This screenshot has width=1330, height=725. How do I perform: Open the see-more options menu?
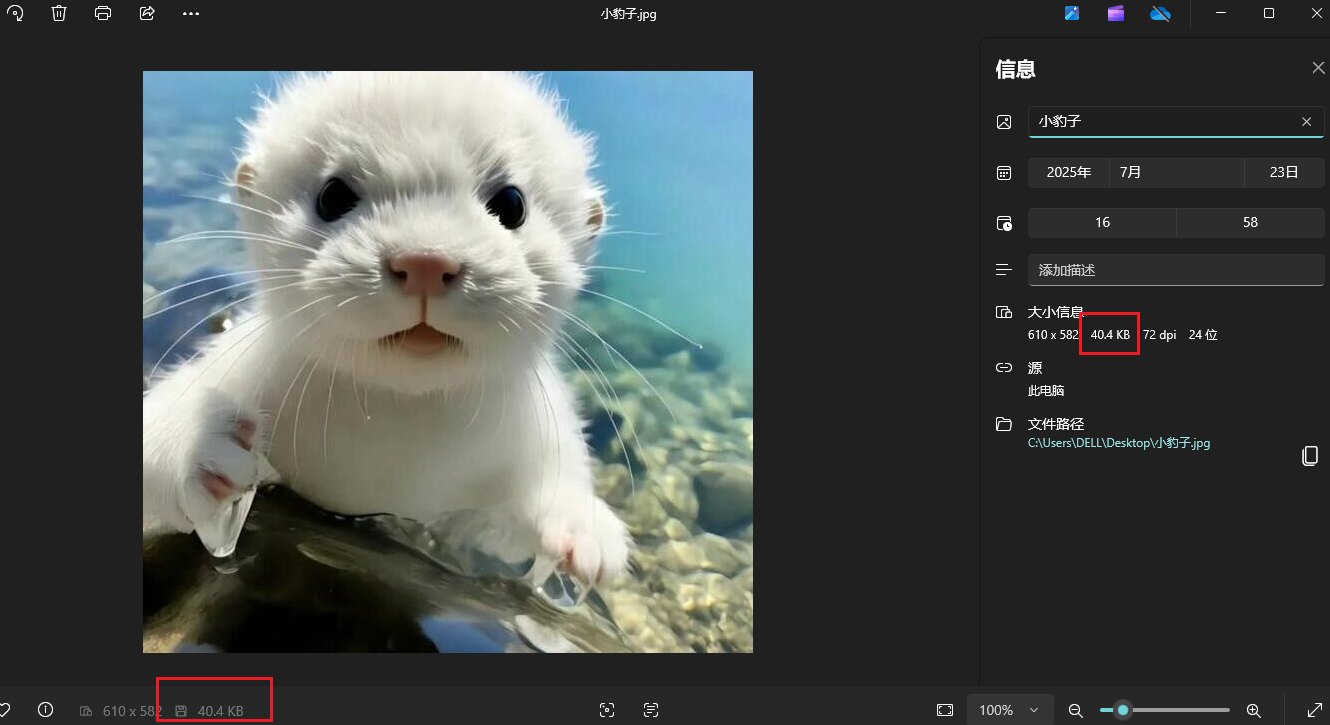tap(191, 13)
